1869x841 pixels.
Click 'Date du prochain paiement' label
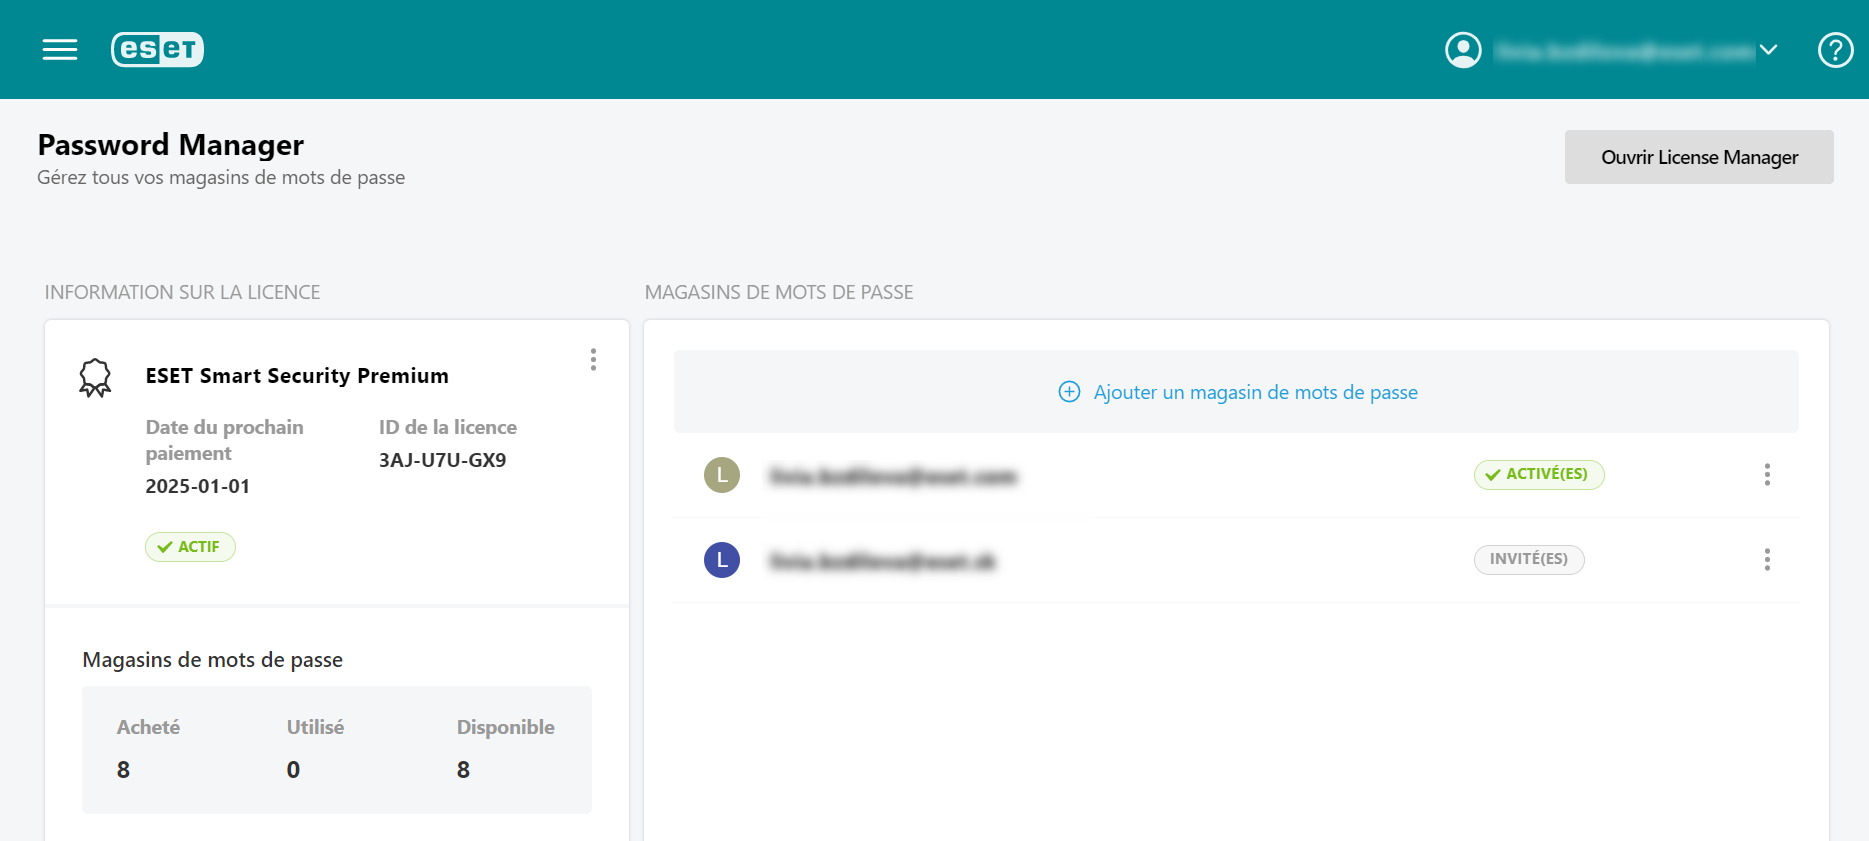[224, 440]
